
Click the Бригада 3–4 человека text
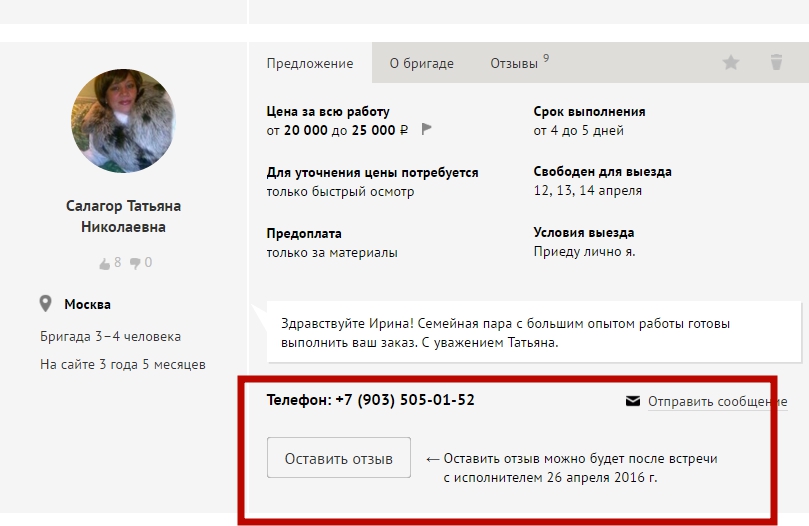coord(110,336)
